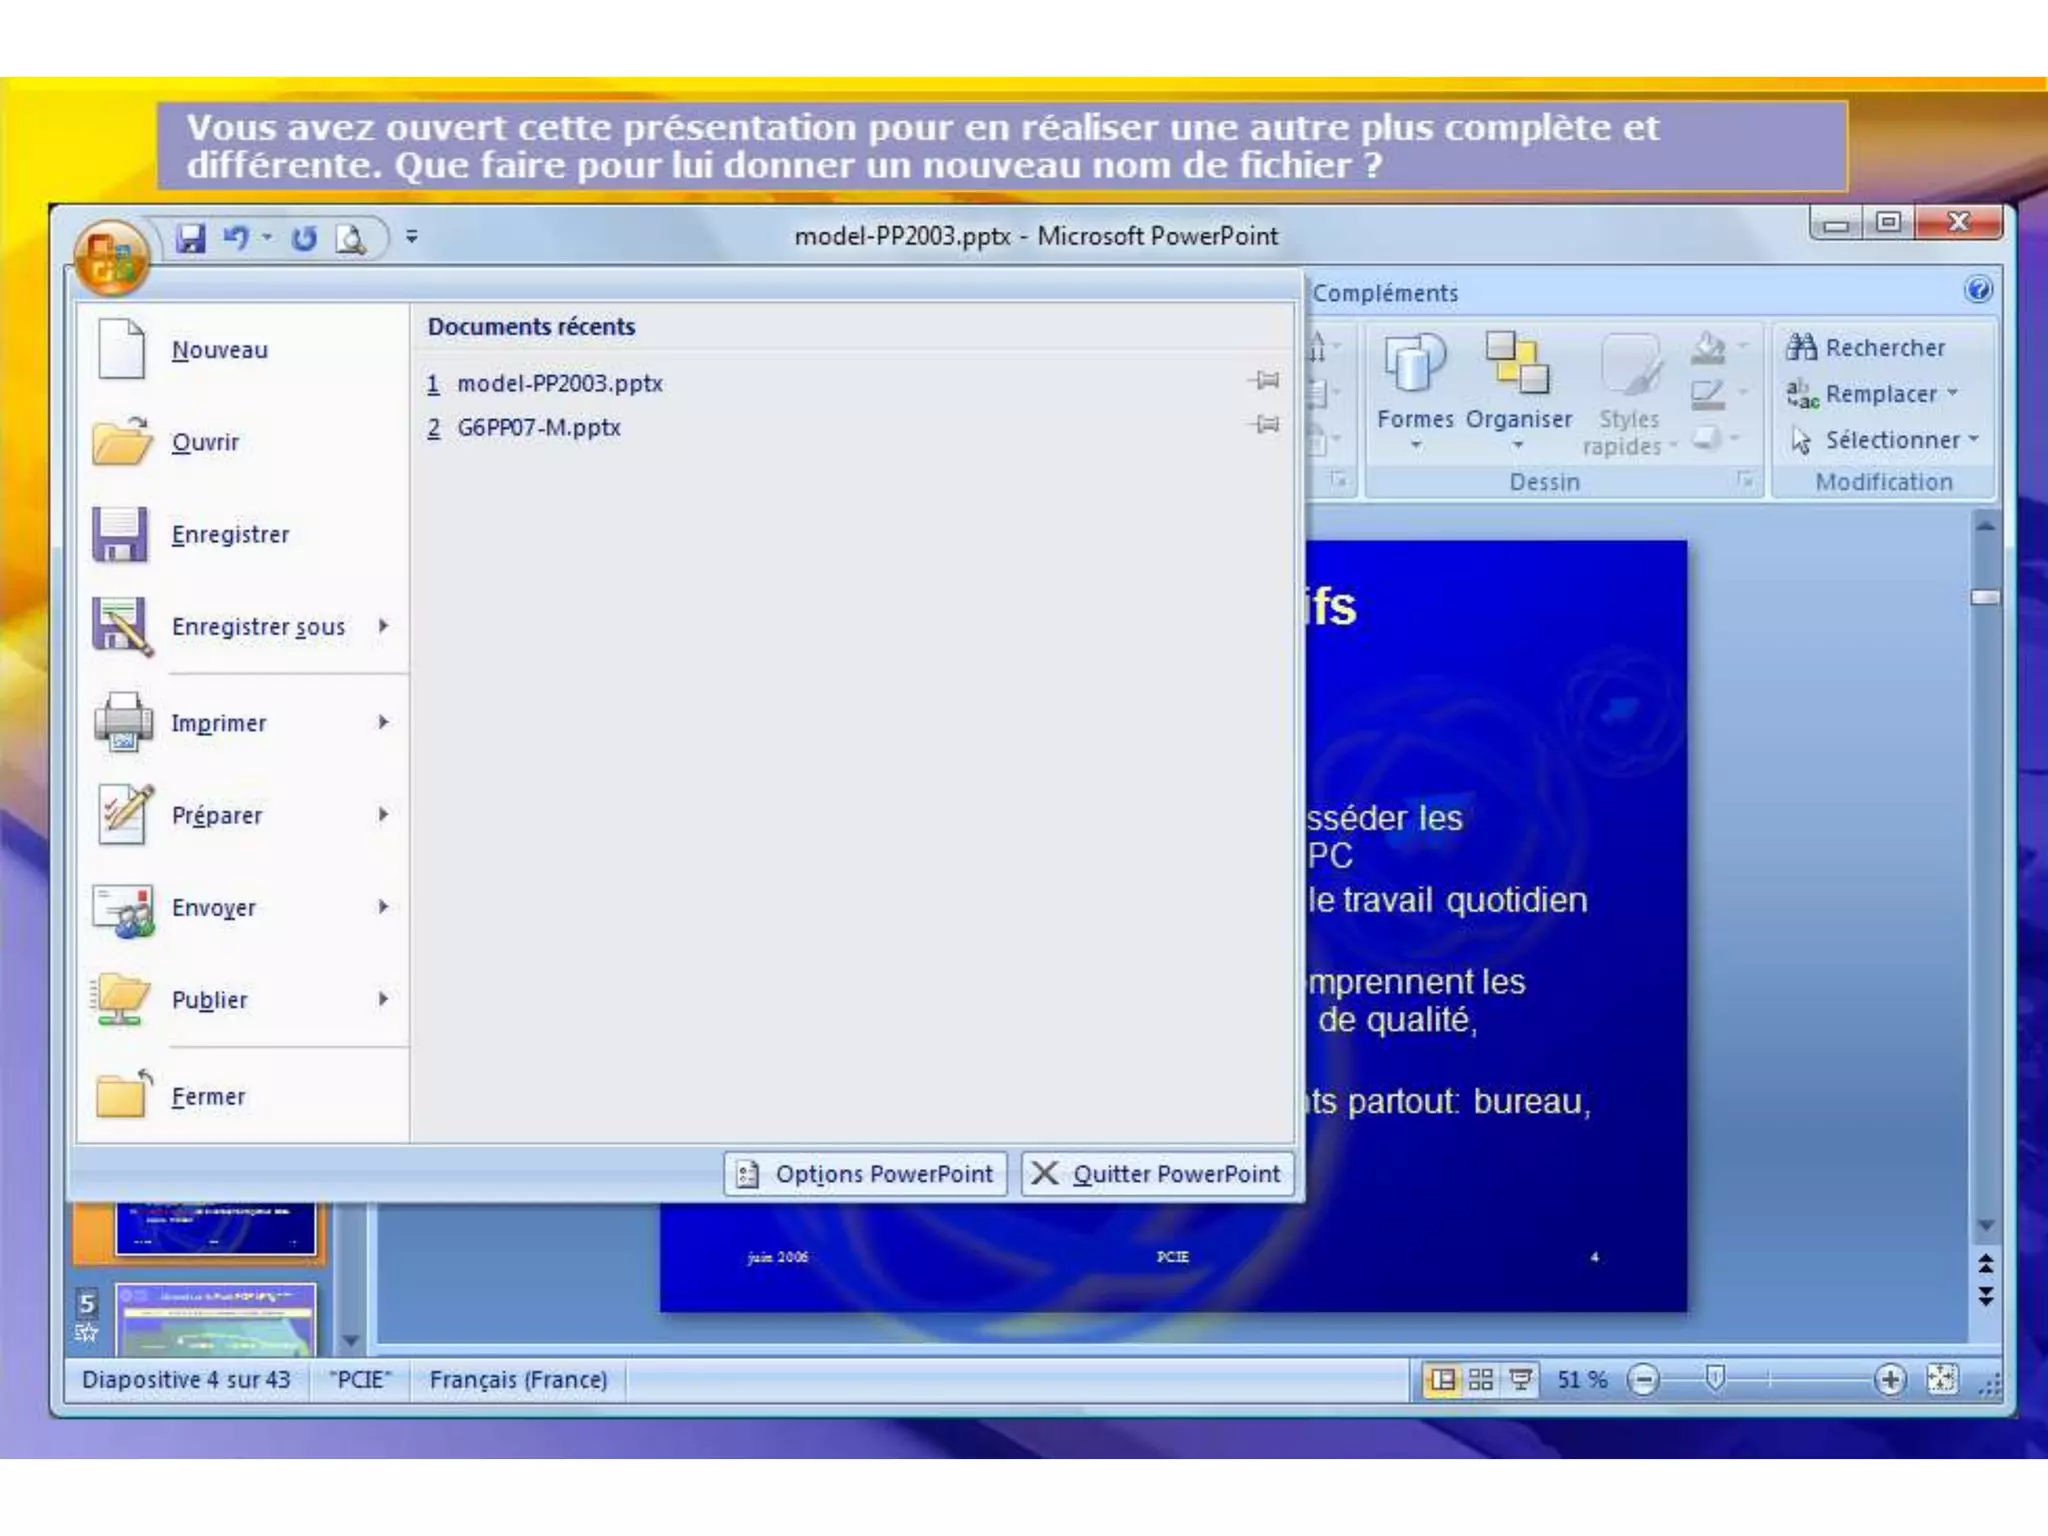The image size is (2048, 1536).
Task: Click the zoom slider handle
Action: (x=1715, y=1379)
